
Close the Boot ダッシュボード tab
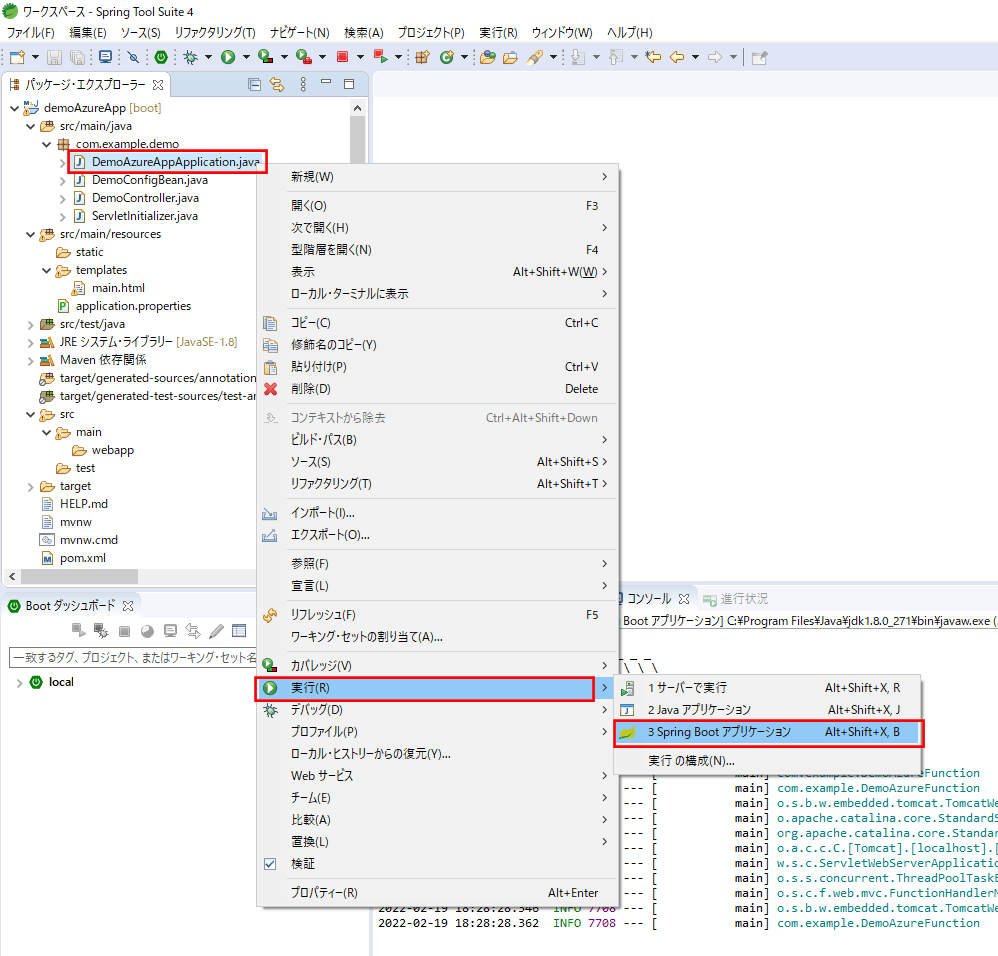(128, 606)
